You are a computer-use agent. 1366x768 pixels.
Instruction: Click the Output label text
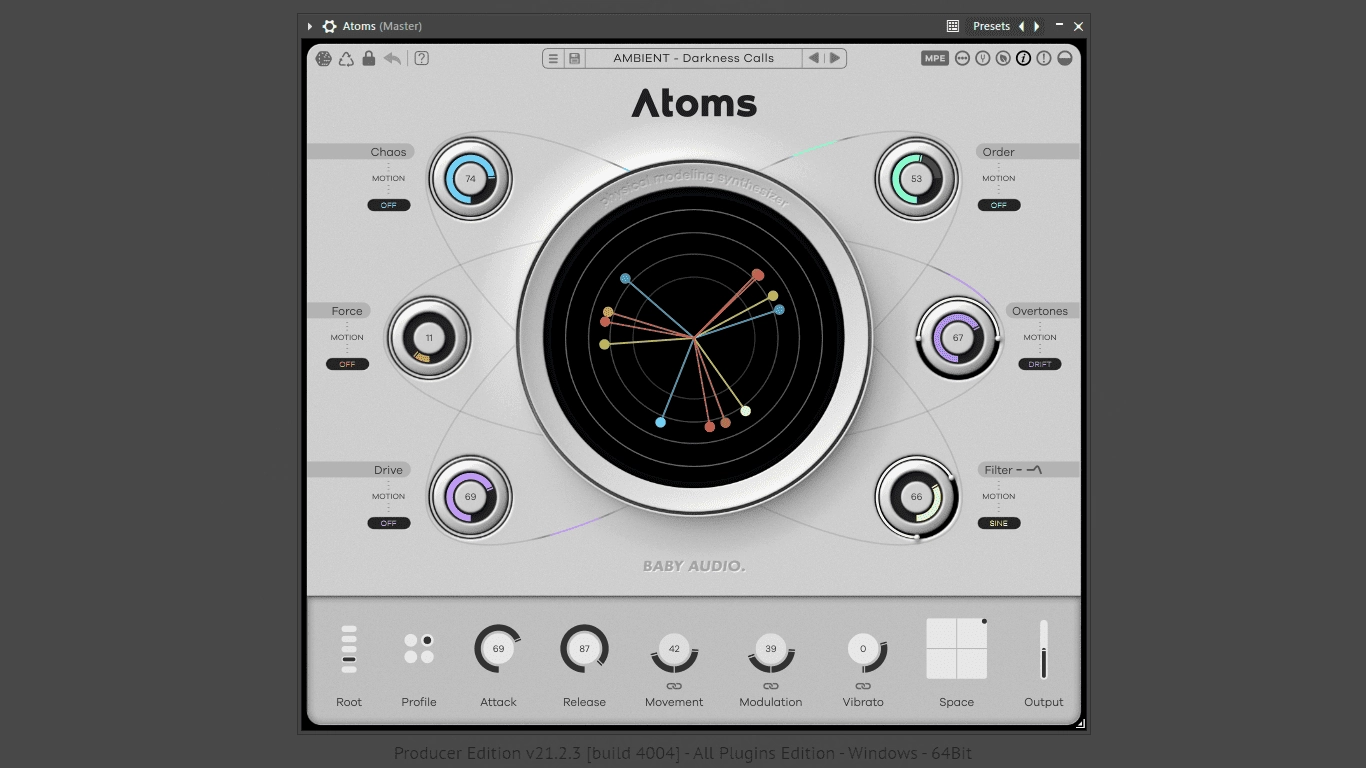1044,702
